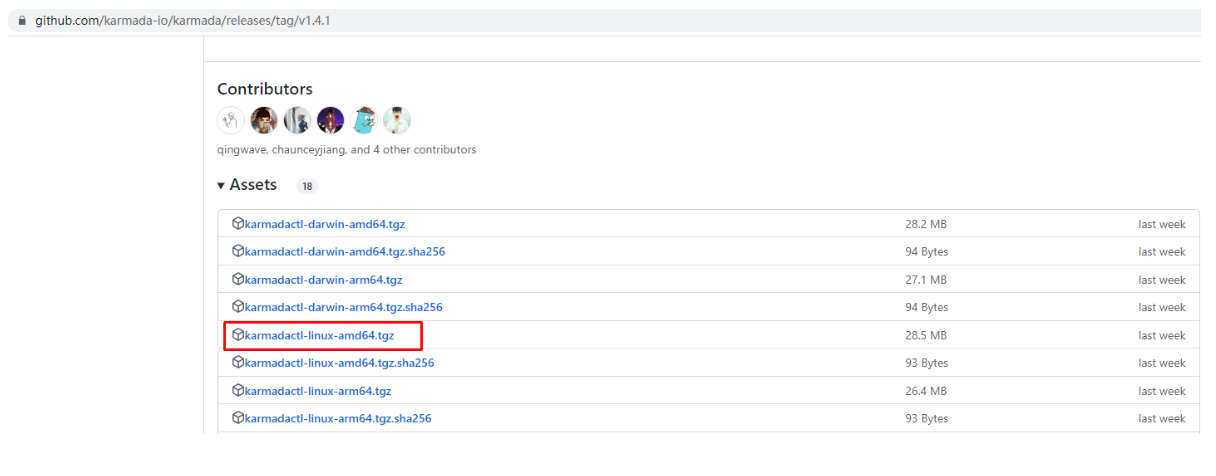Screen dimensions: 1216x476
Task: Open the fourth contributor avatar with purple background
Action: pos(331,121)
